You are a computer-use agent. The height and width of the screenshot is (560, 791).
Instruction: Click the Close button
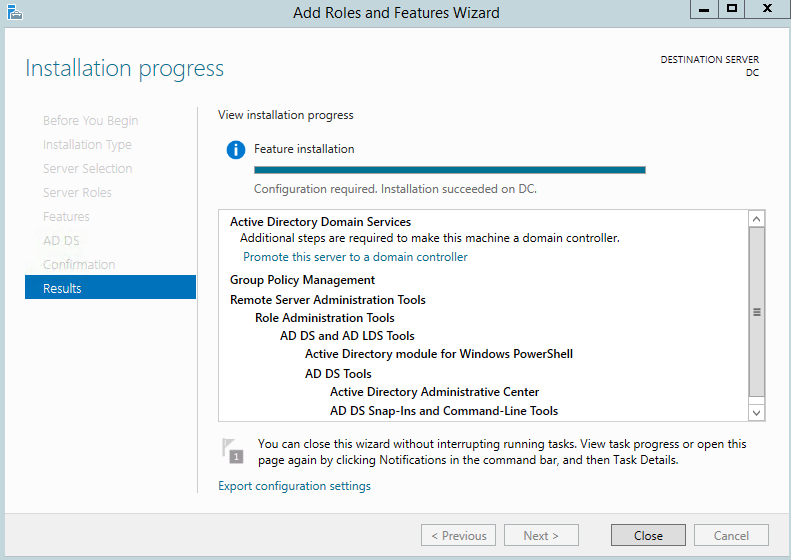pyautogui.click(x=648, y=535)
